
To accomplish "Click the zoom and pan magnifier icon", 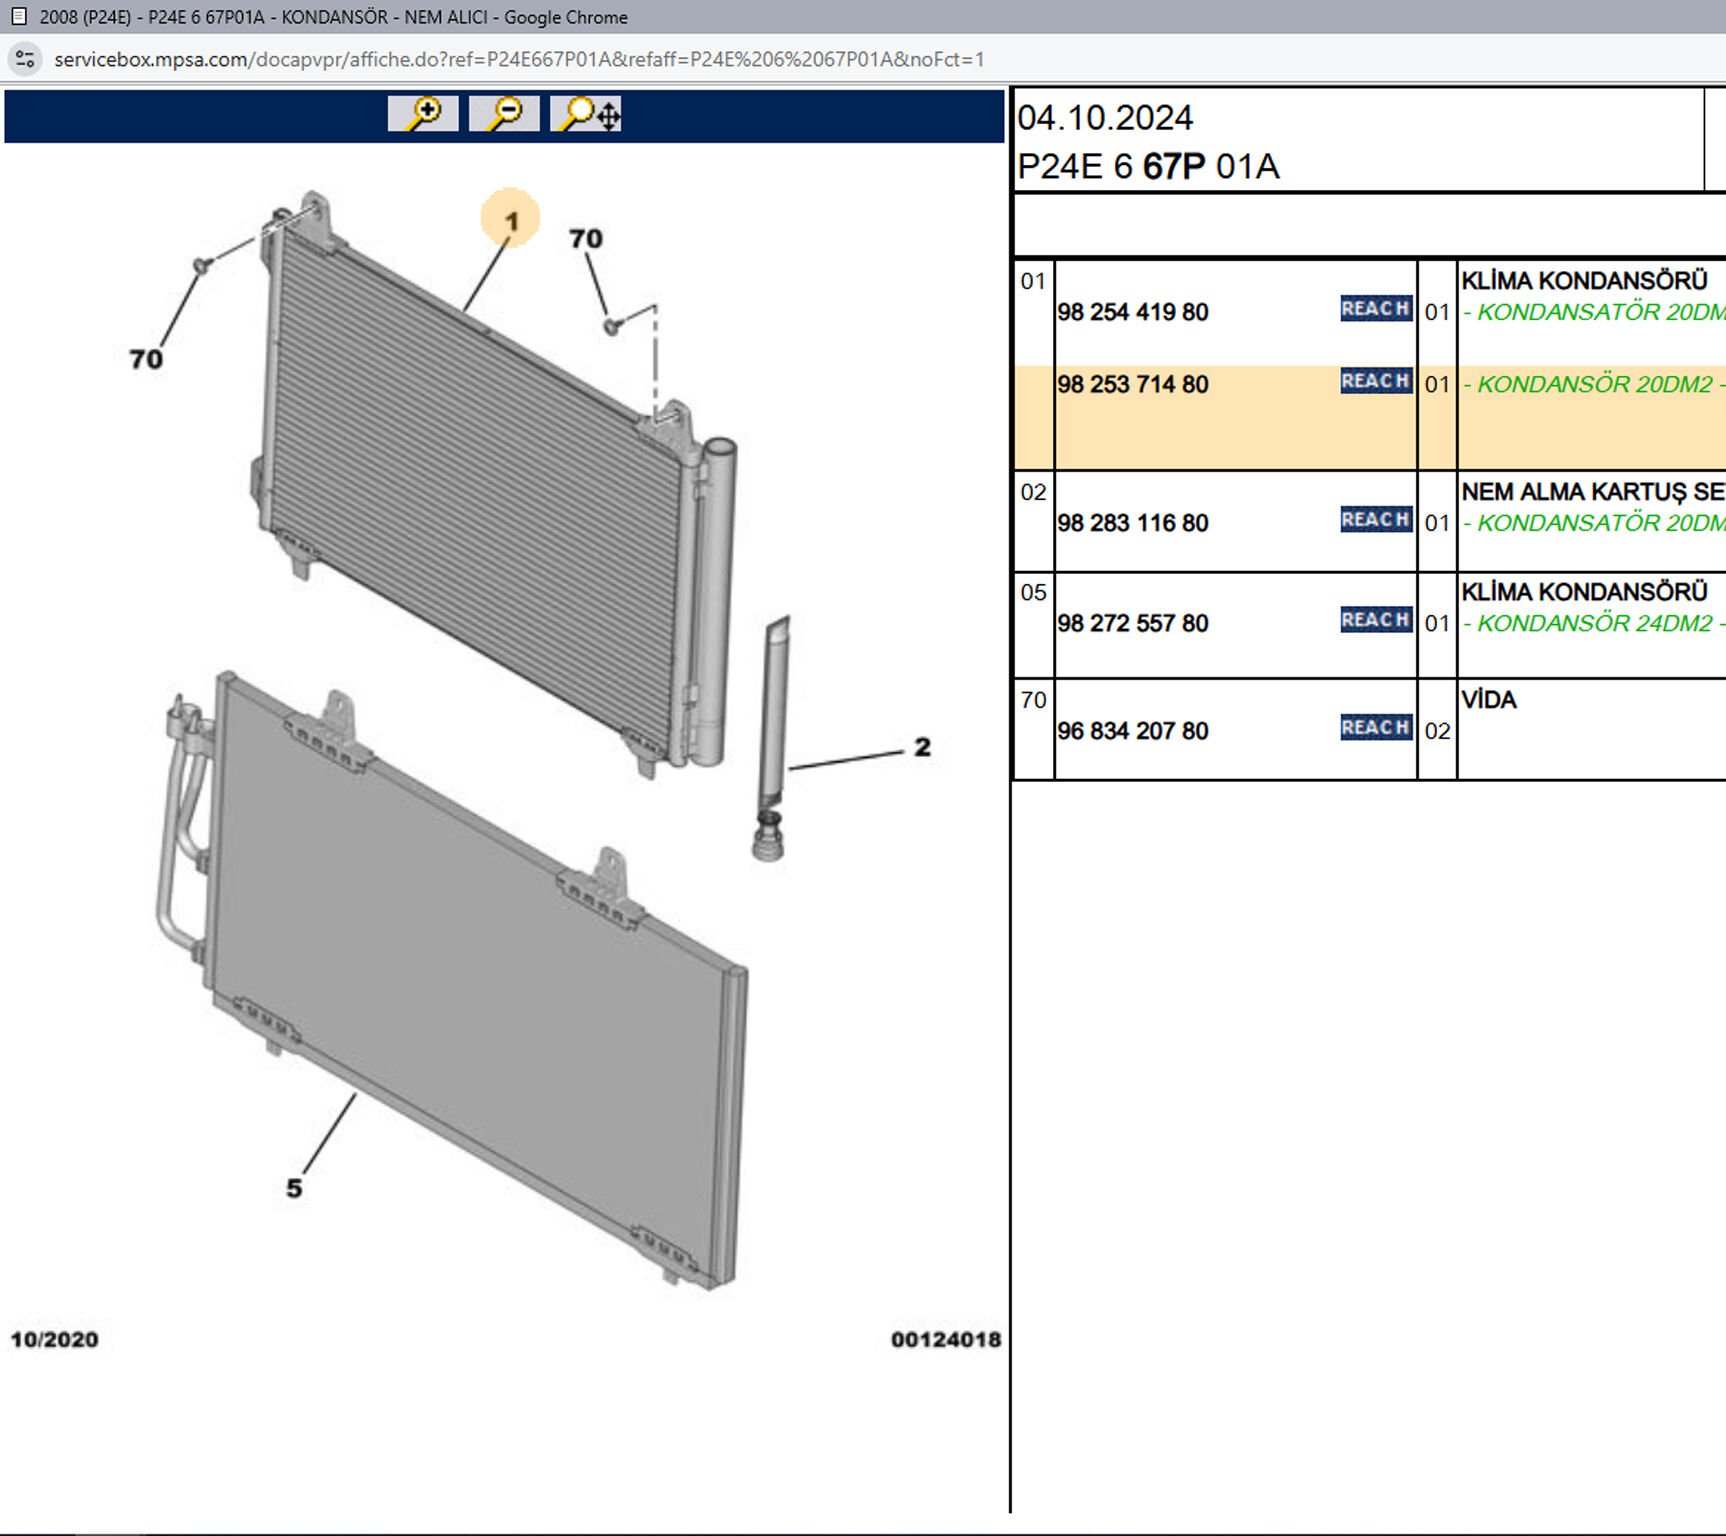I will (x=586, y=114).
